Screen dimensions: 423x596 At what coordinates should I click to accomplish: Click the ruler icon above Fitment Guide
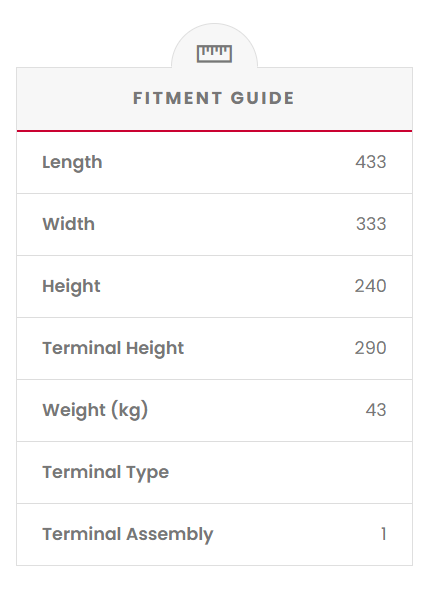click(214, 53)
